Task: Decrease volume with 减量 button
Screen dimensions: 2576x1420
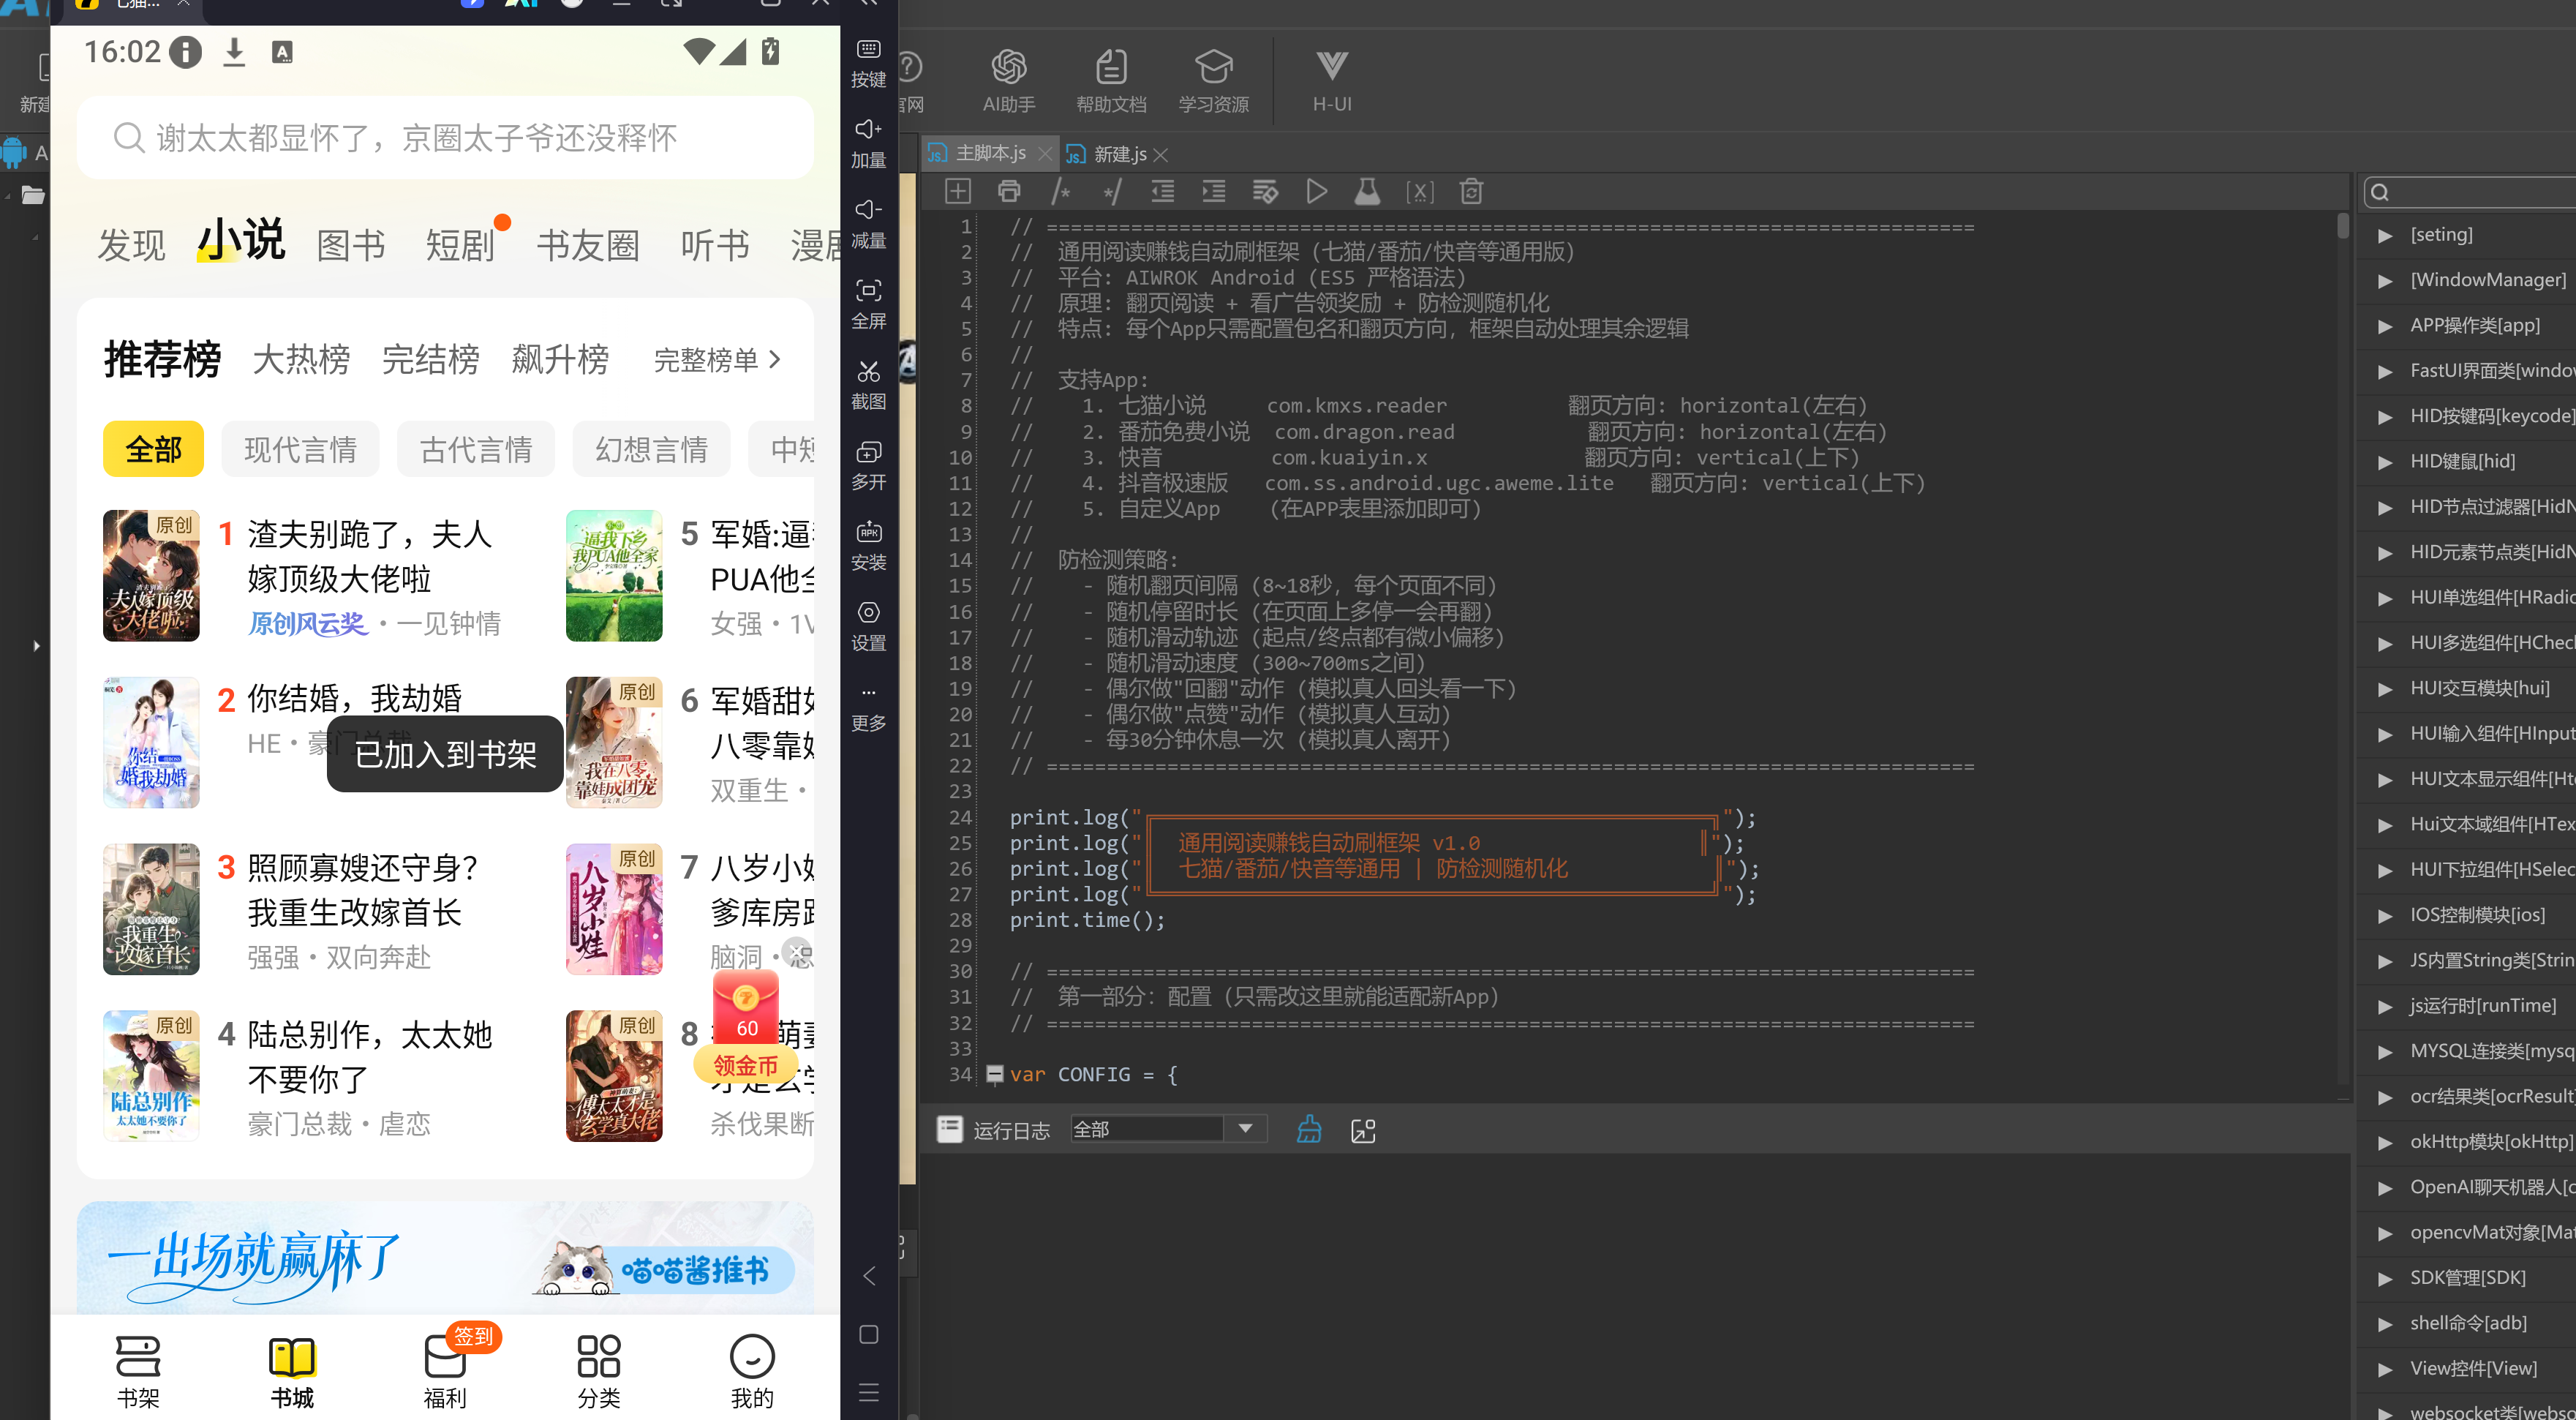Action: 868,223
